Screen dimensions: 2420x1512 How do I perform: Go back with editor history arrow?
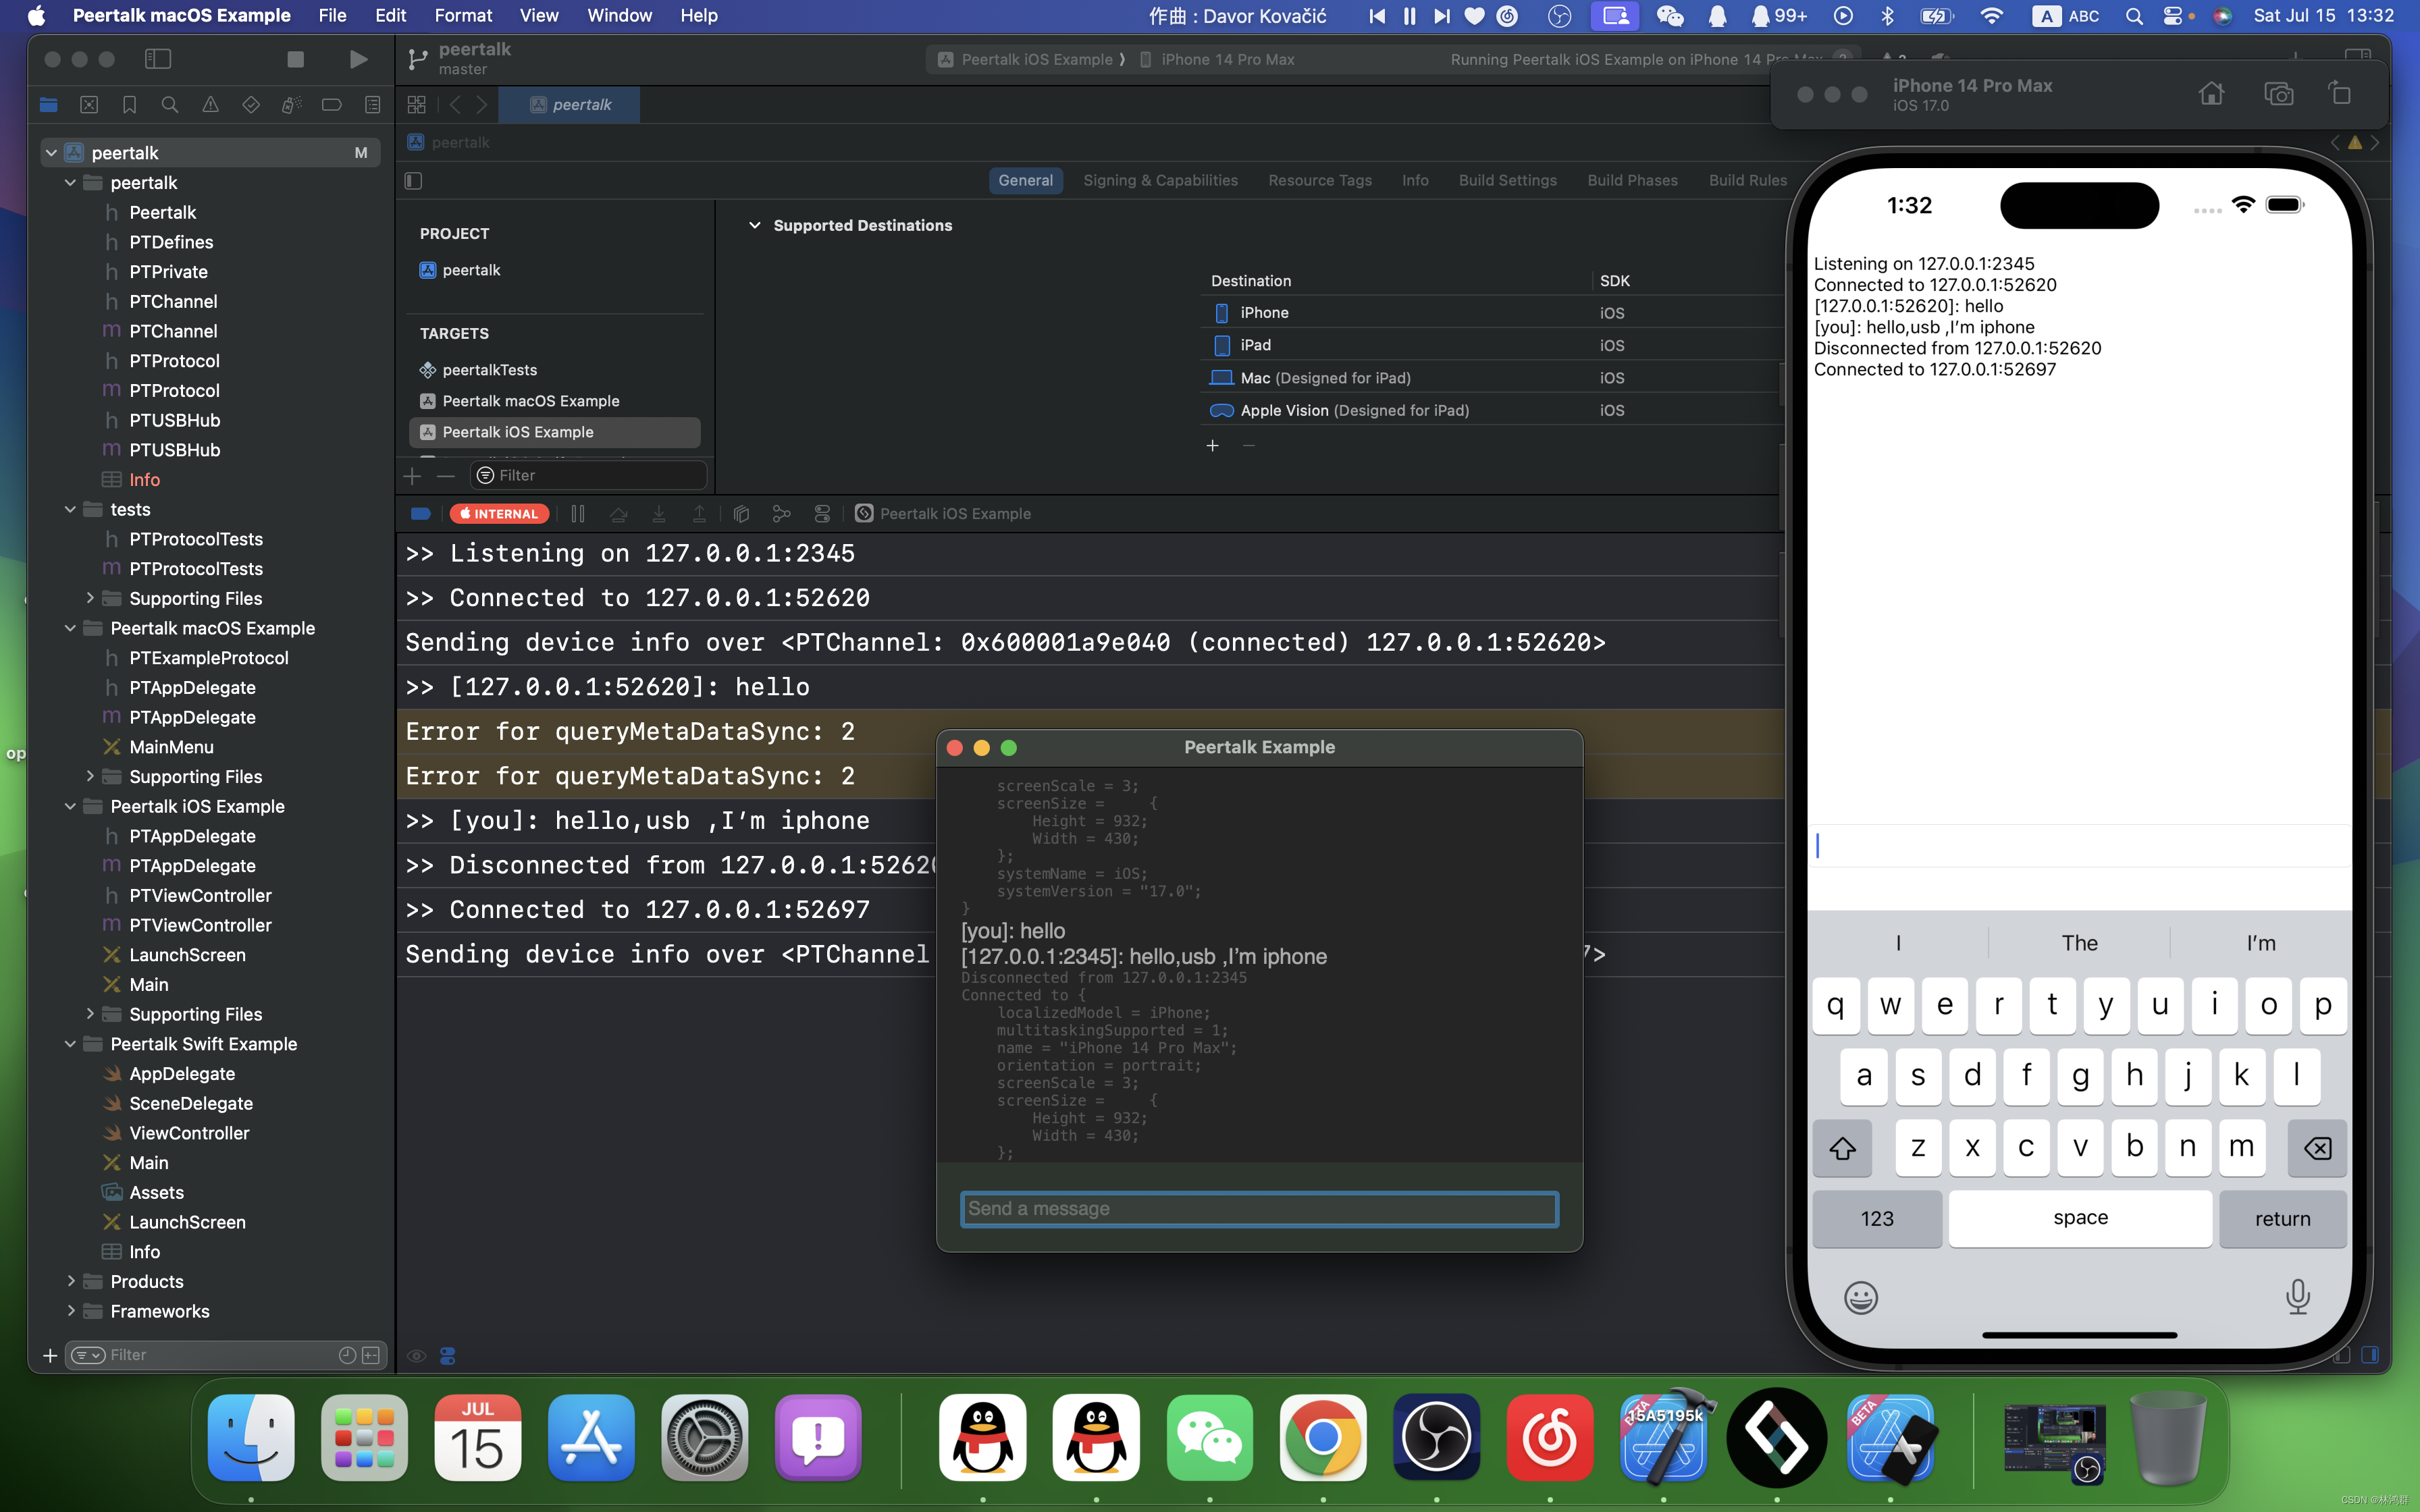[455, 105]
